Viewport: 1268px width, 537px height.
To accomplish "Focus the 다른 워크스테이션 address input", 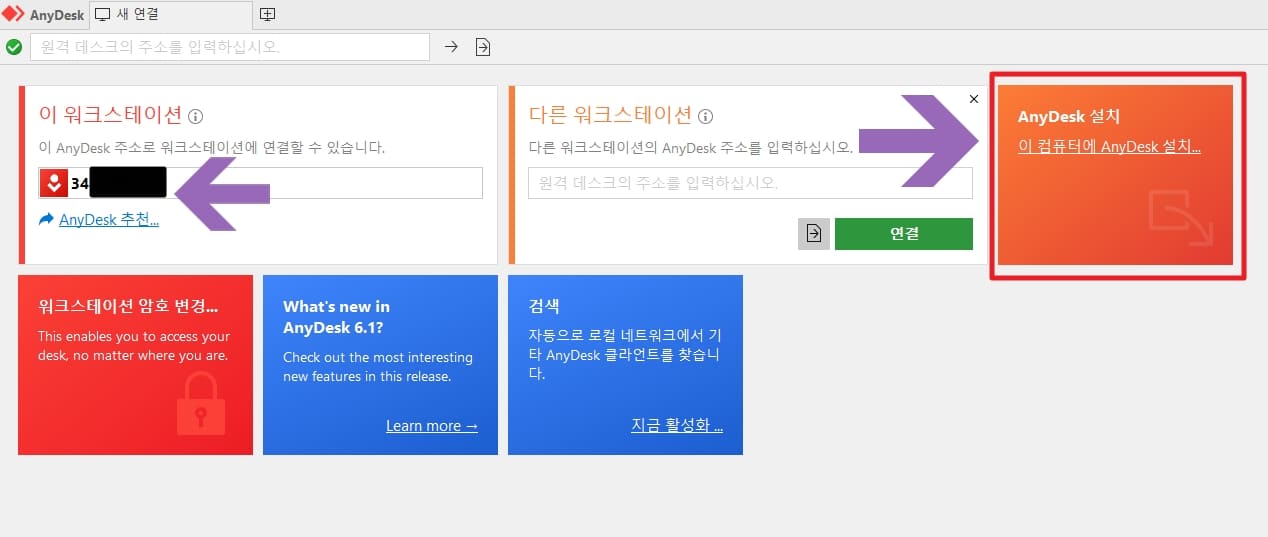I will [750, 183].
